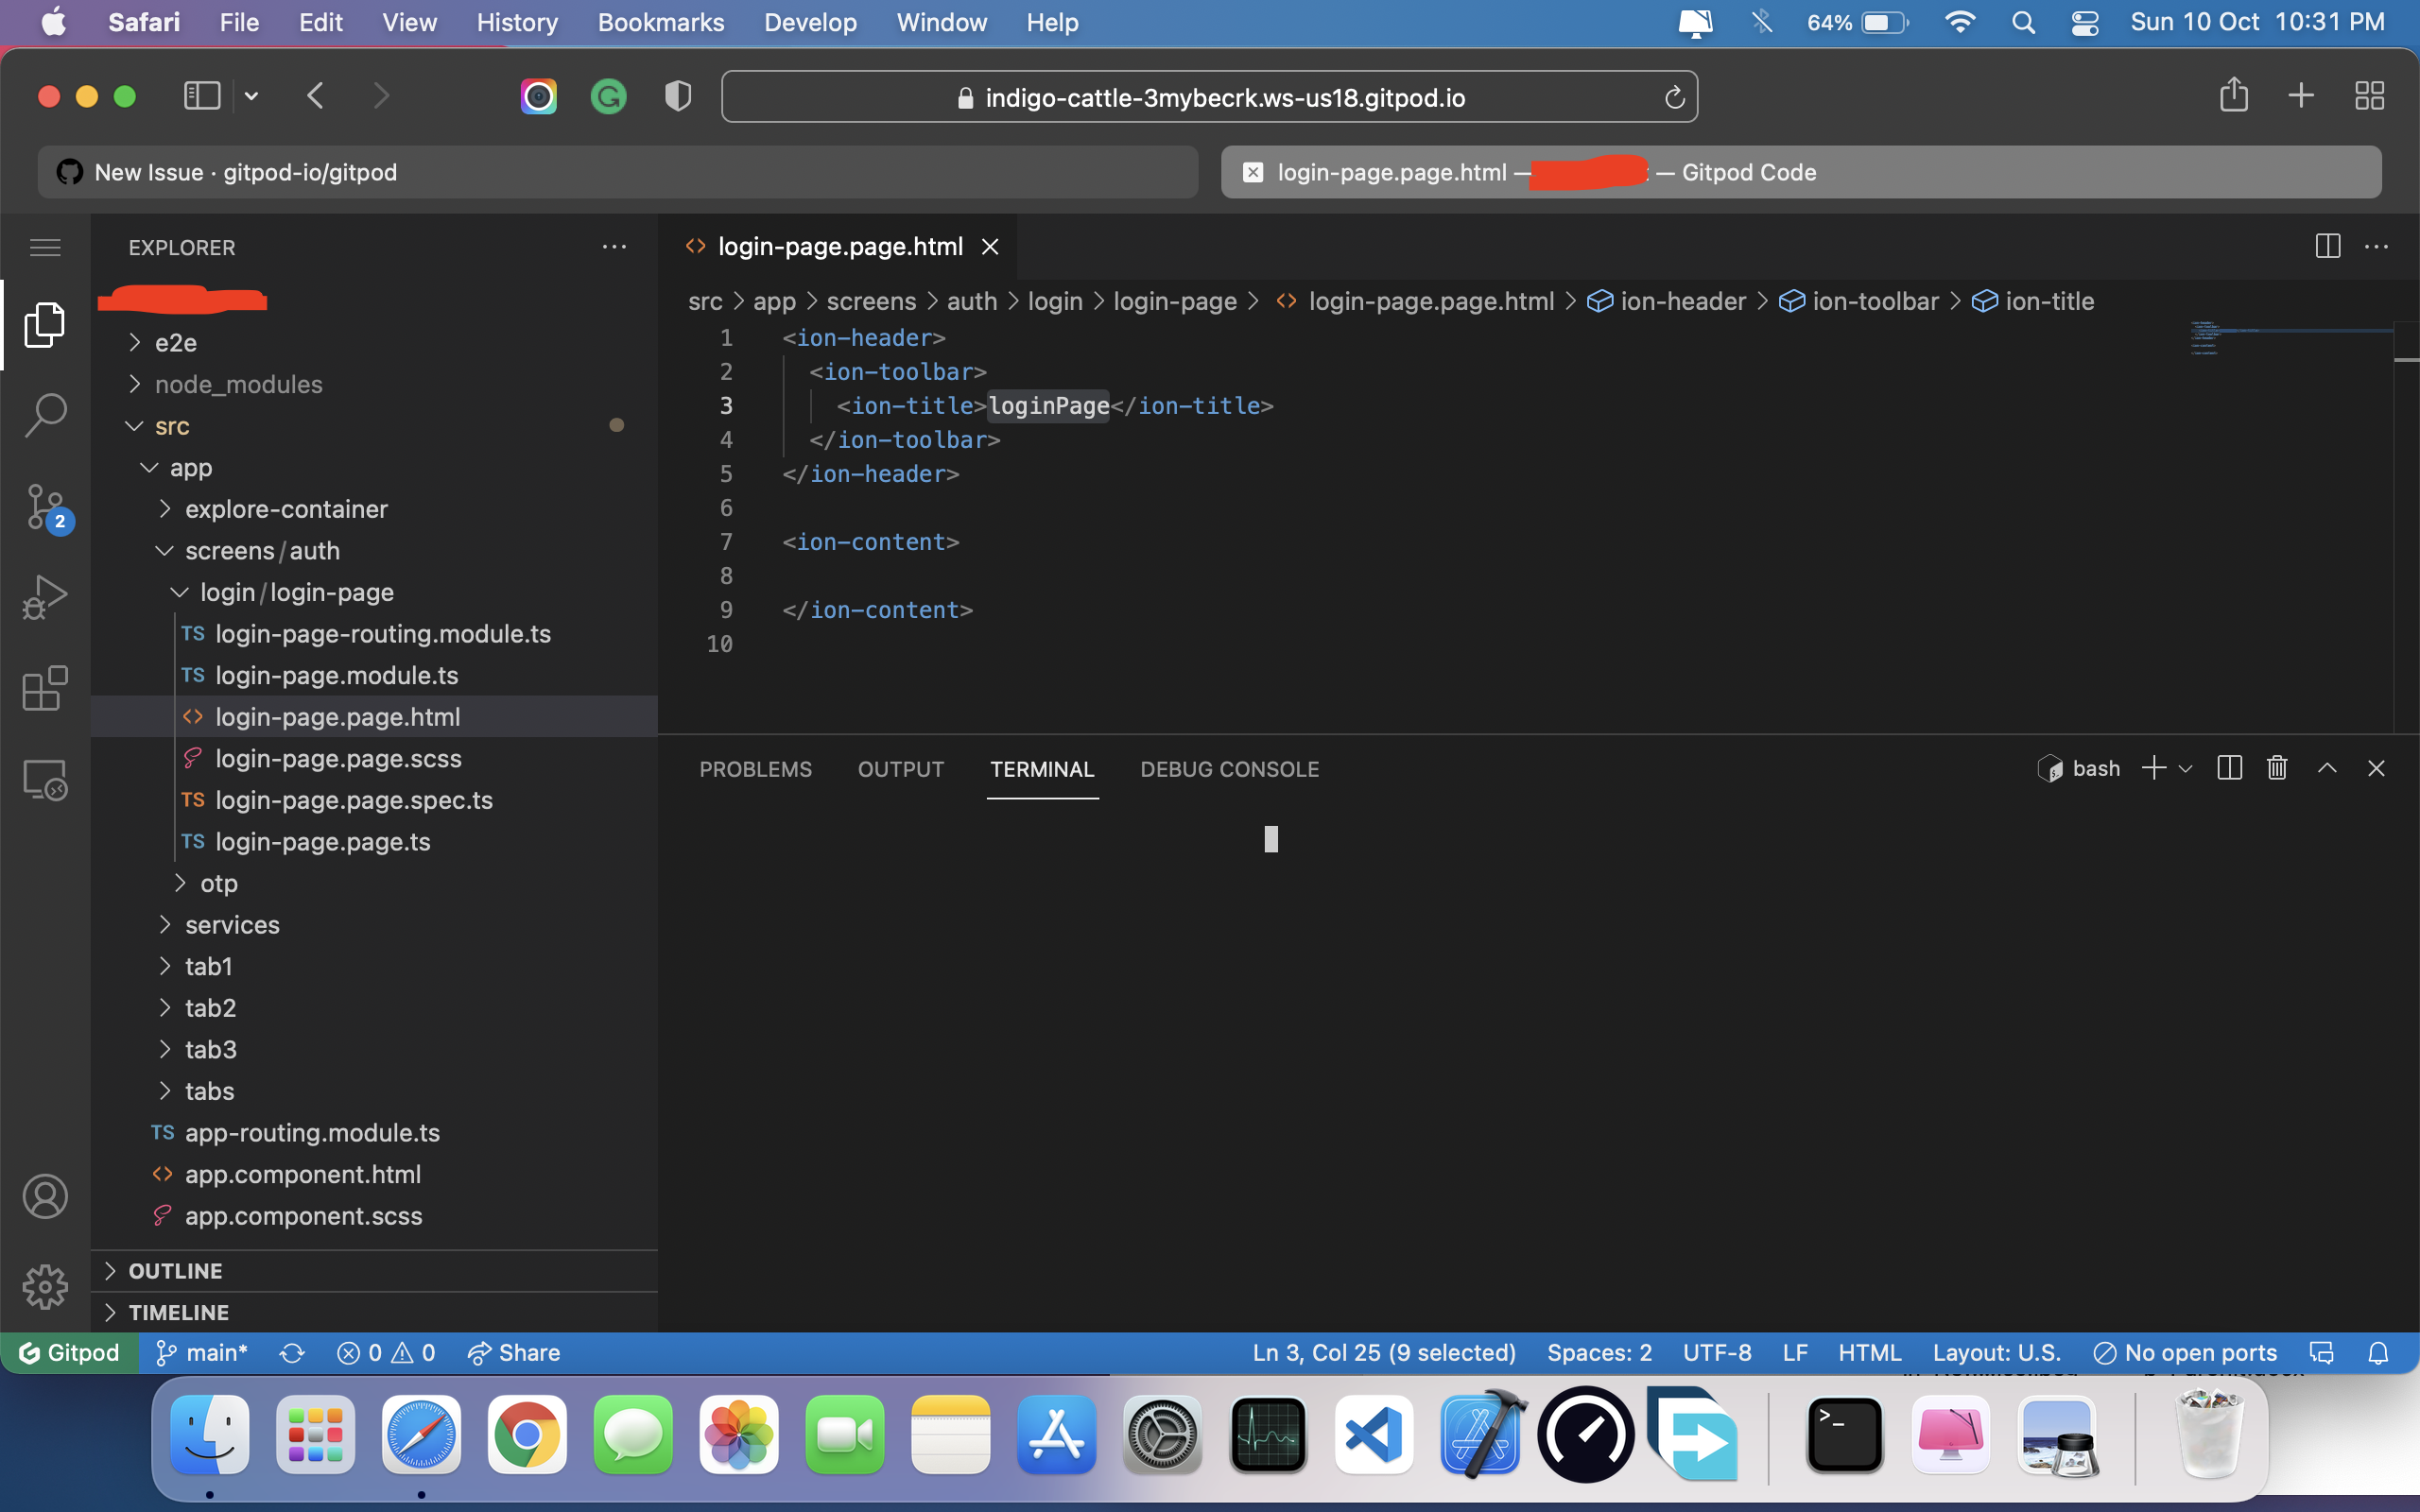Switch to the PROBLEMS tab
Screen dimensions: 2420x1512
click(x=755, y=769)
